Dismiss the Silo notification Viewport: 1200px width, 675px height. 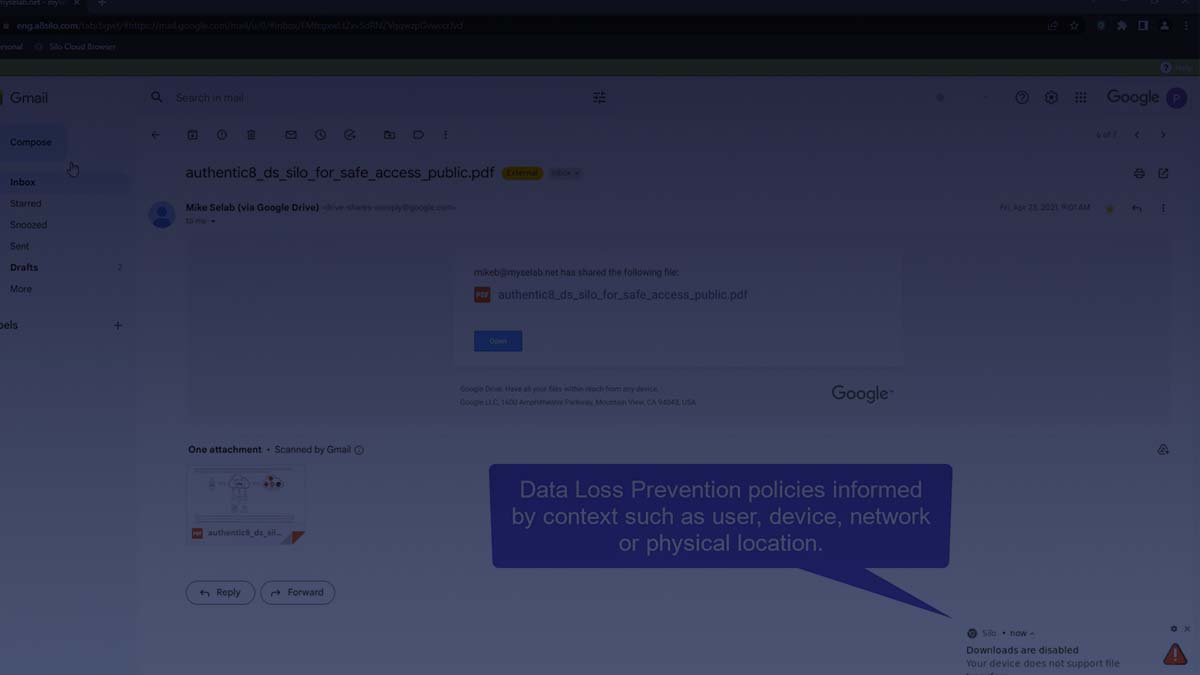[1187, 629]
